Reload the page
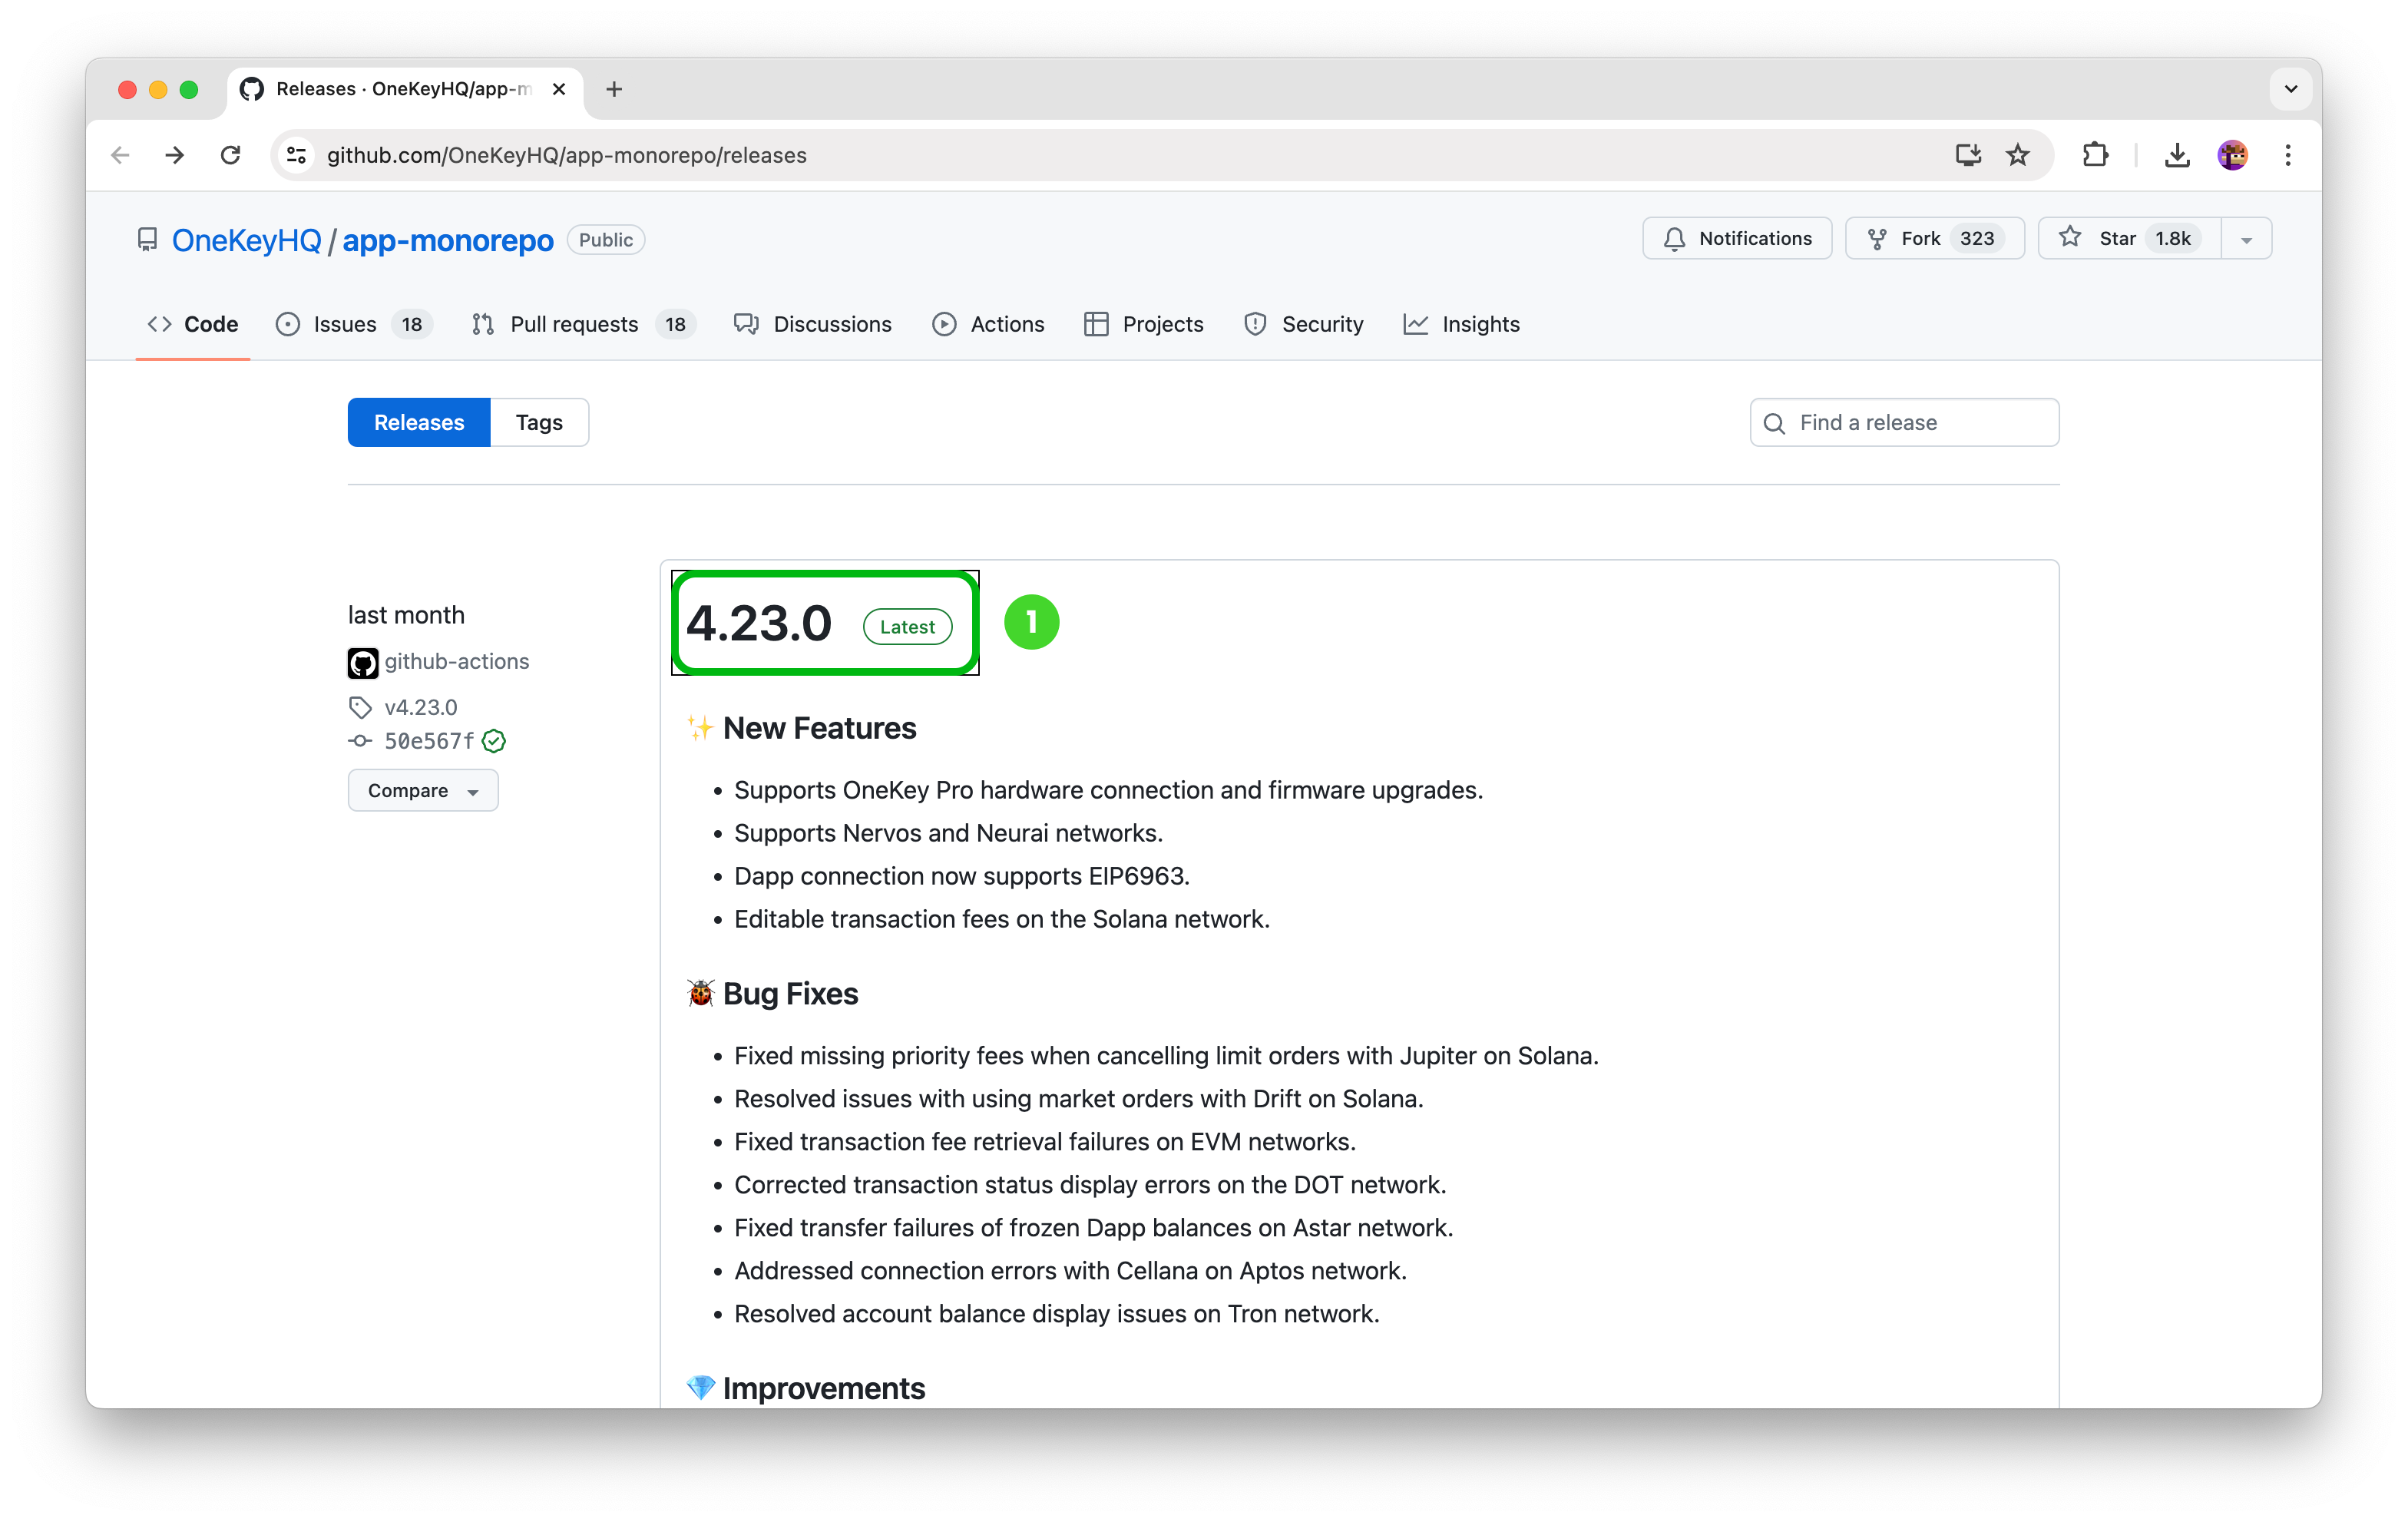Image resolution: width=2408 pixels, height=1522 pixels. [231, 155]
